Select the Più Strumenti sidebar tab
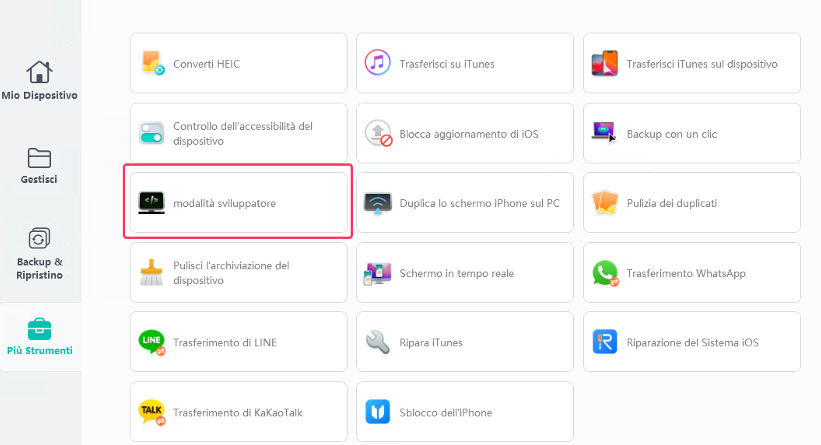Image resolution: width=821 pixels, height=445 pixels. pyautogui.click(x=39, y=337)
